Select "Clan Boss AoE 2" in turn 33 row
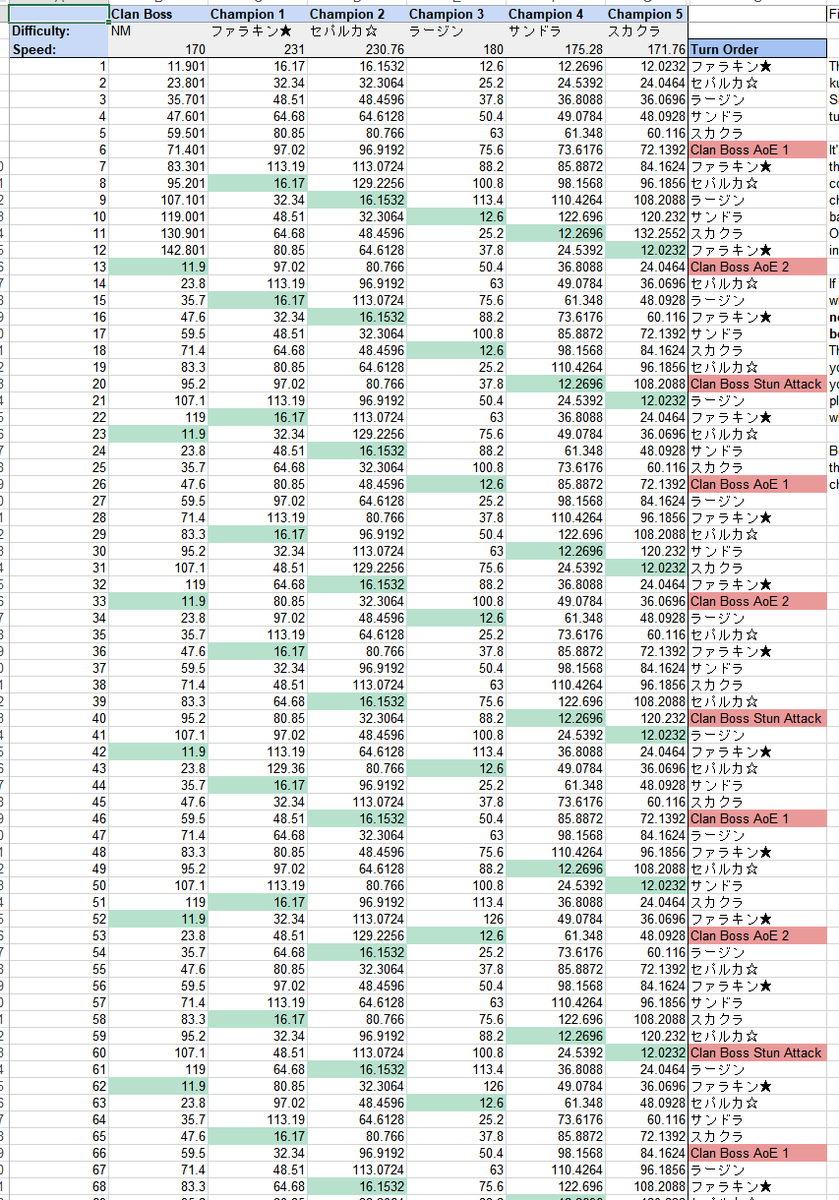 click(x=757, y=601)
